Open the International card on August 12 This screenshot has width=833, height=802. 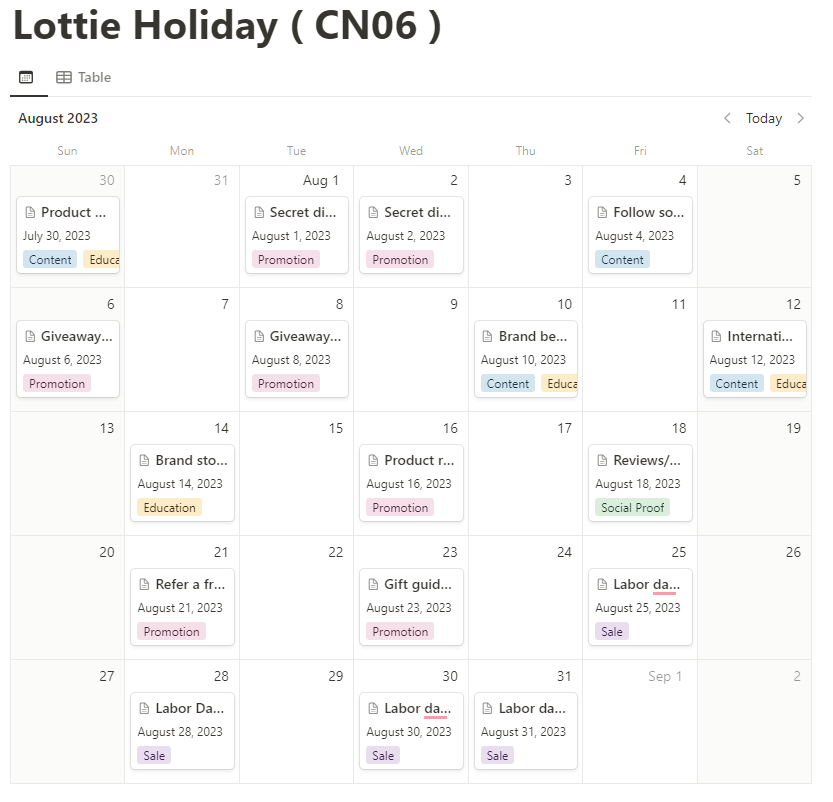click(x=755, y=337)
